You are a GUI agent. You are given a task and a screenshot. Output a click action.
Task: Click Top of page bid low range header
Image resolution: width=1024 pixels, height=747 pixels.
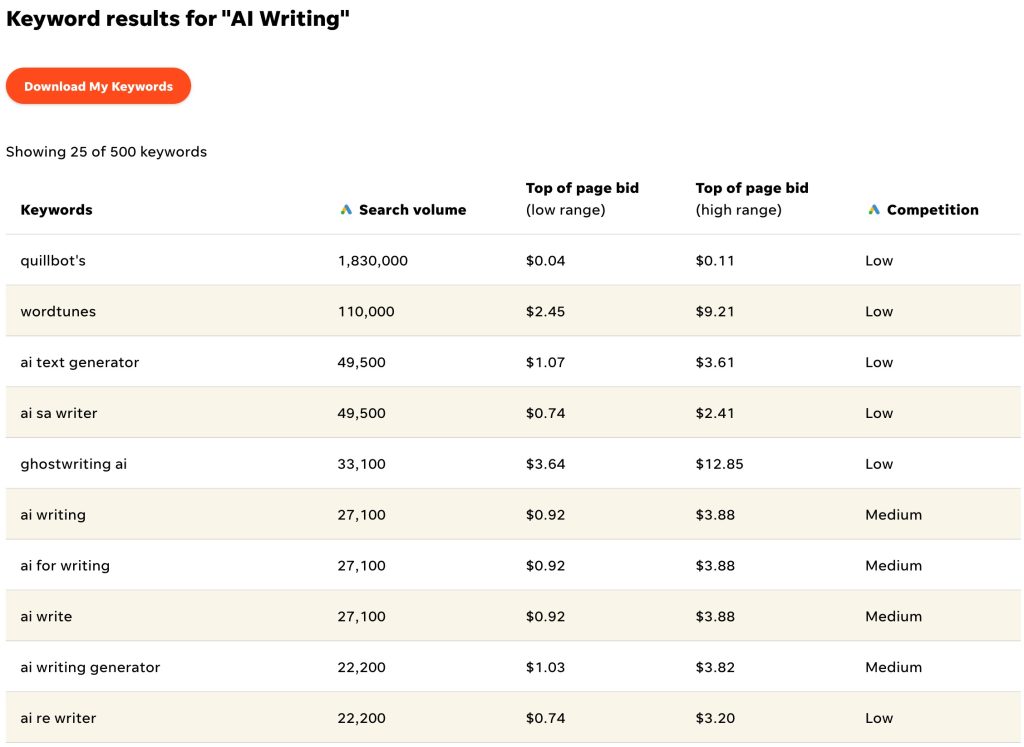[x=582, y=199]
